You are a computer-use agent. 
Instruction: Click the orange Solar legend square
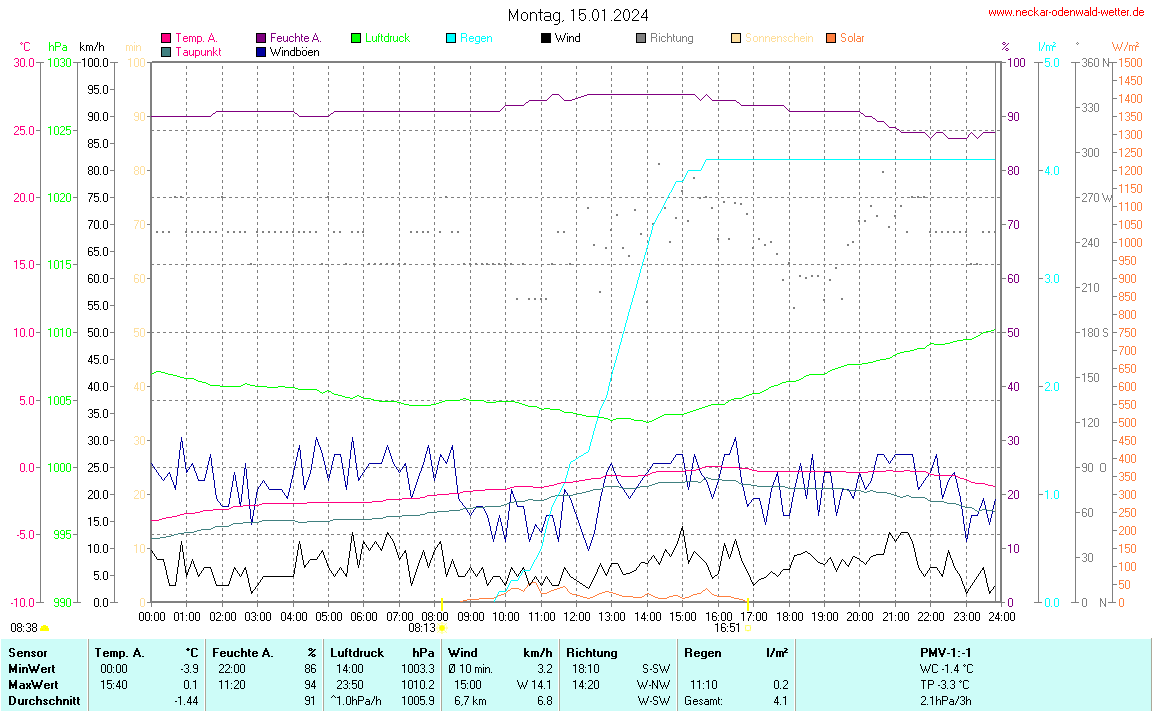click(831, 38)
